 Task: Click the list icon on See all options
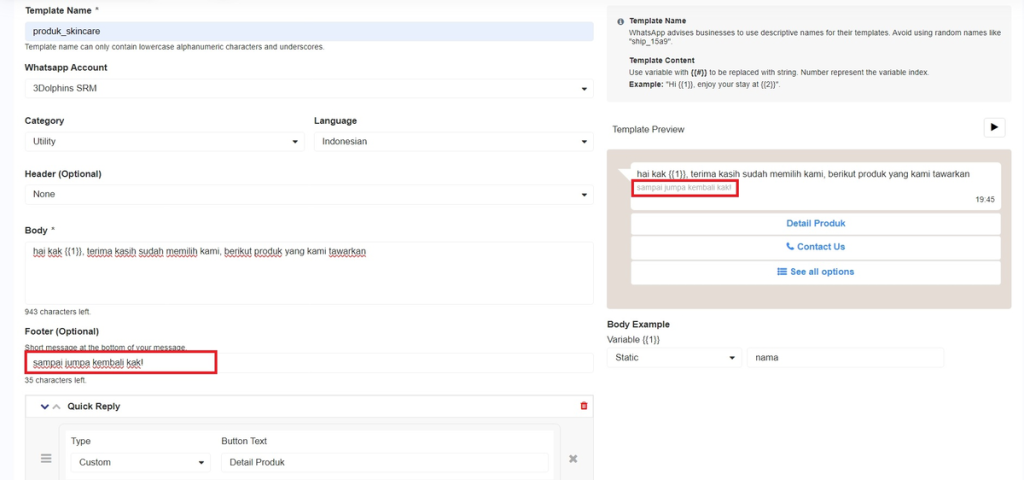tap(782, 272)
